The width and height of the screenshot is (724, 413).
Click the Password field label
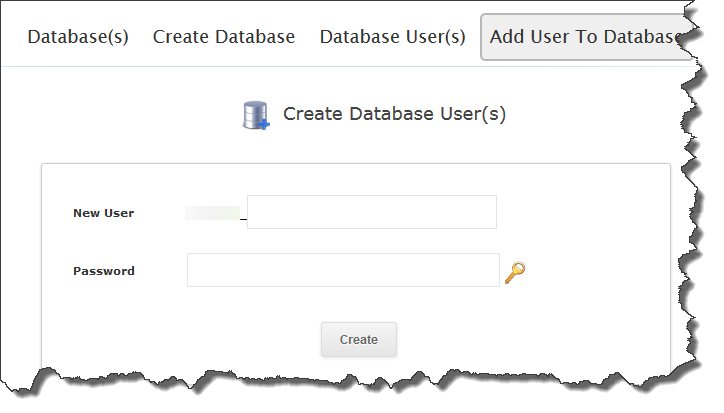(103, 271)
